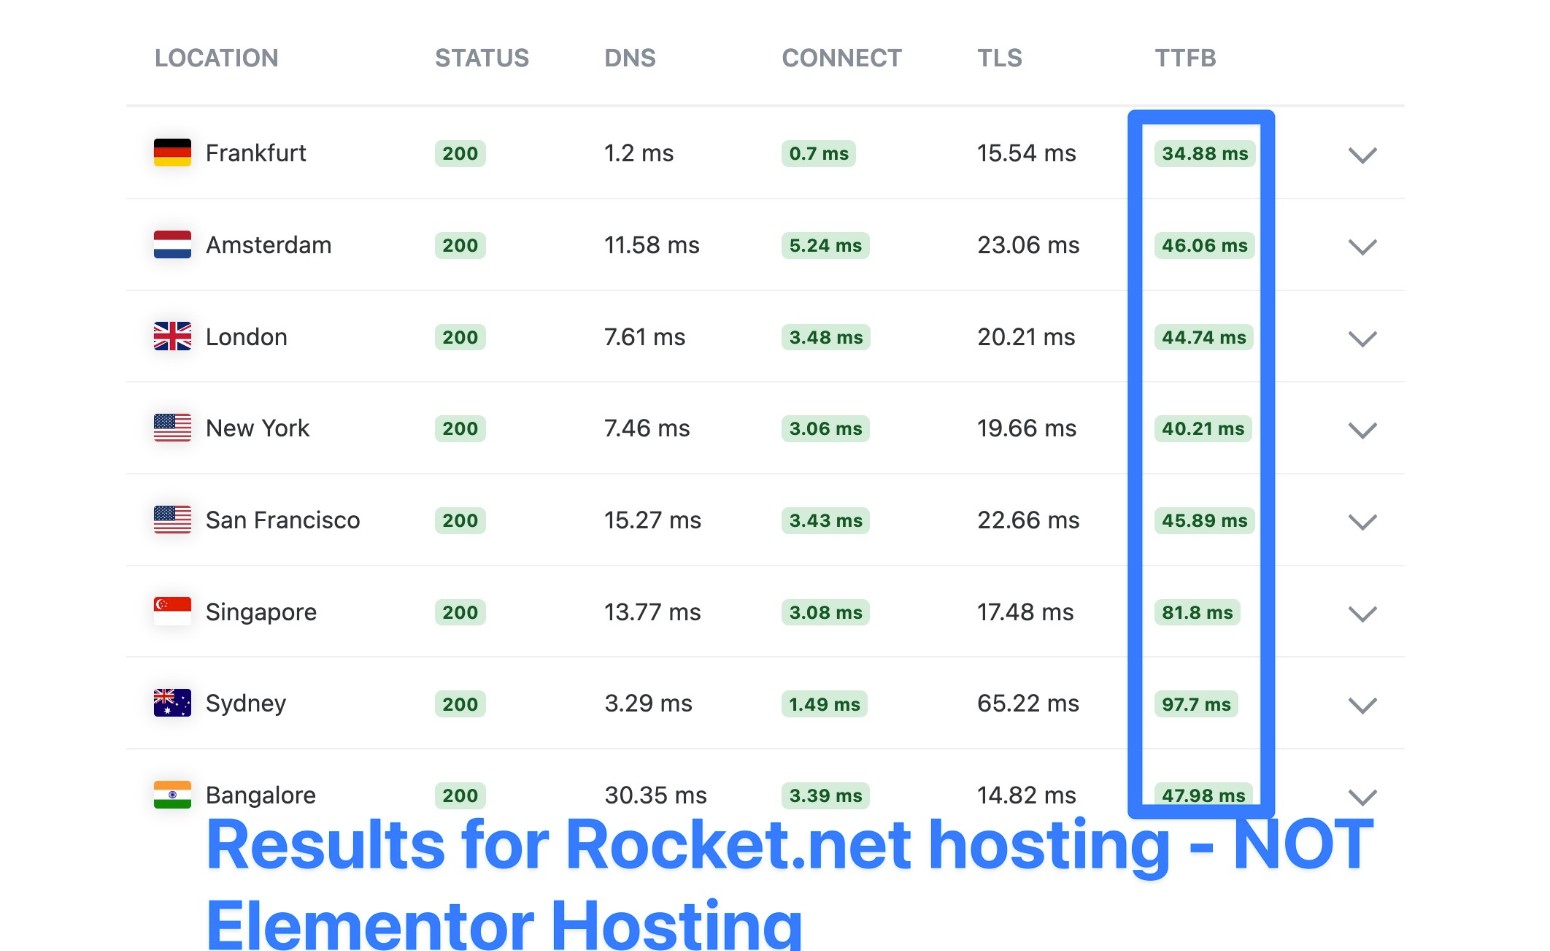Viewport: 1550px width, 951px height.
Task: Click the 7.61 ms DNS value
Action: [x=645, y=337]
